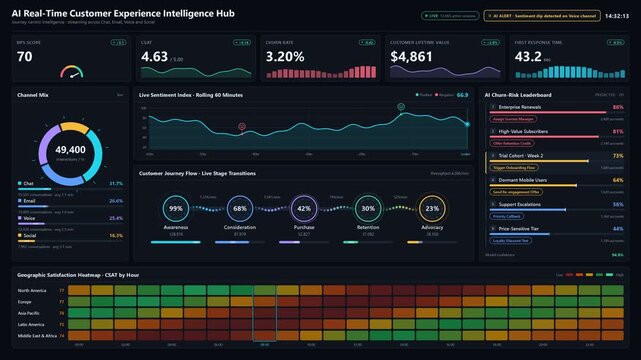Click the Awareness stage progress bar
641x360 pixels.
click(176, 242)
